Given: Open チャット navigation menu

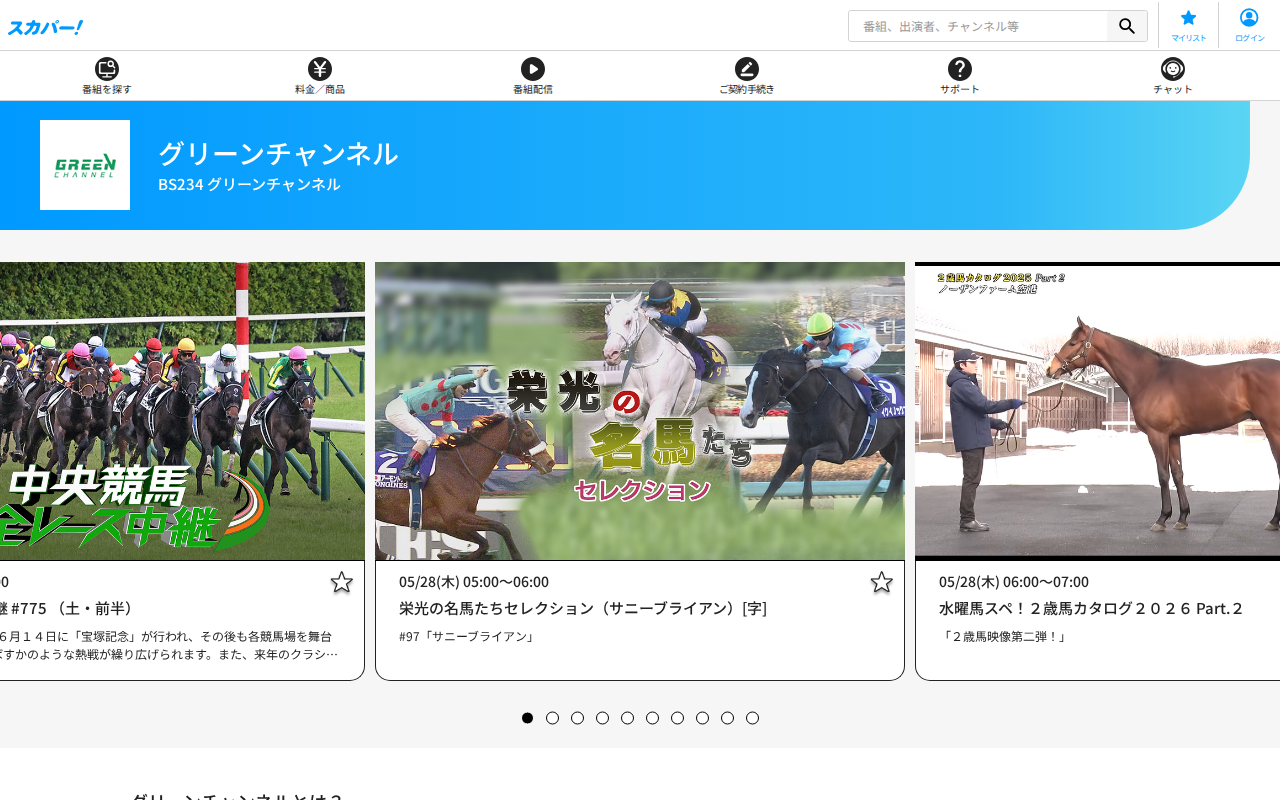Looking at the screenshot, I should [1173, 76].
